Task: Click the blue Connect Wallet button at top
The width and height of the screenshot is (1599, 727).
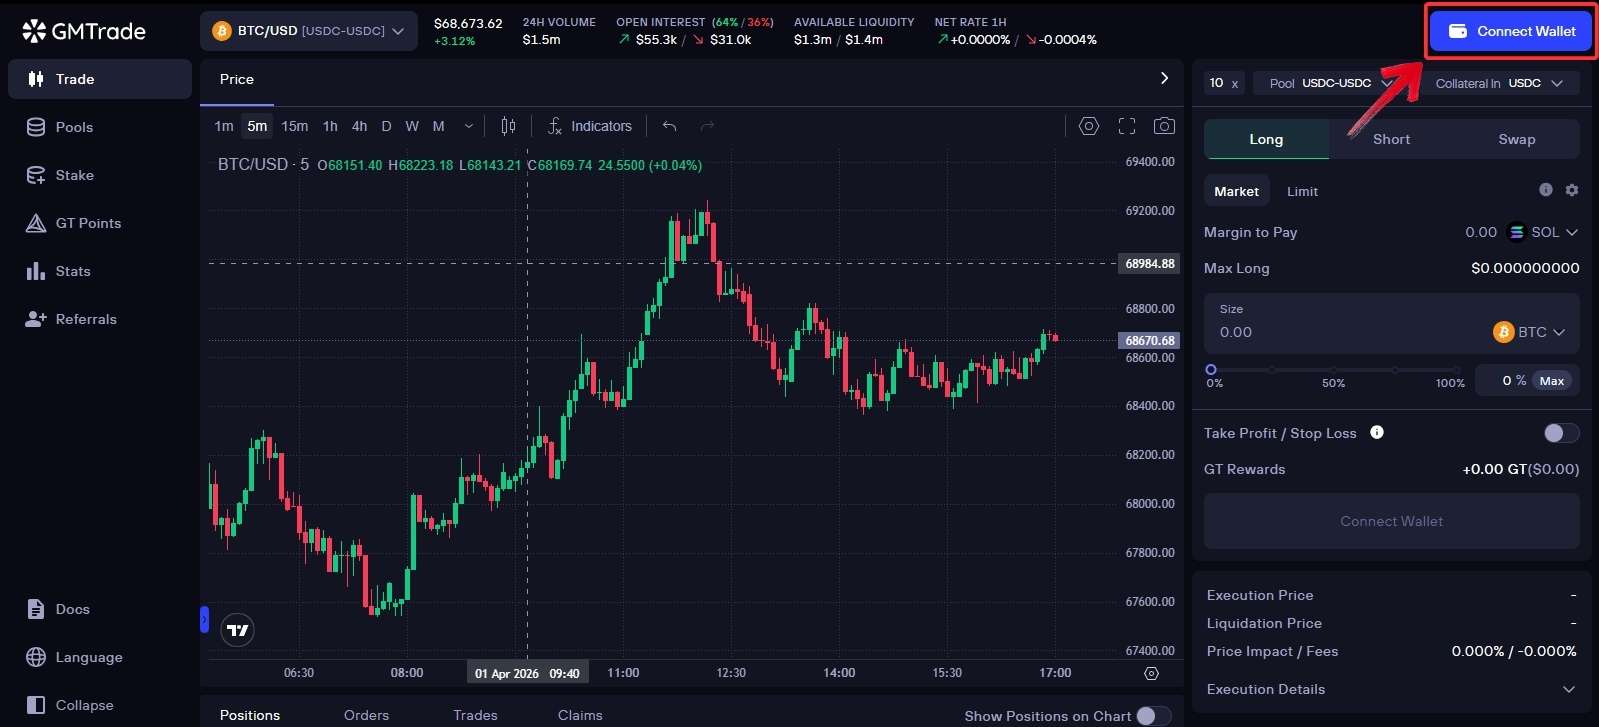Action: 1511,31
